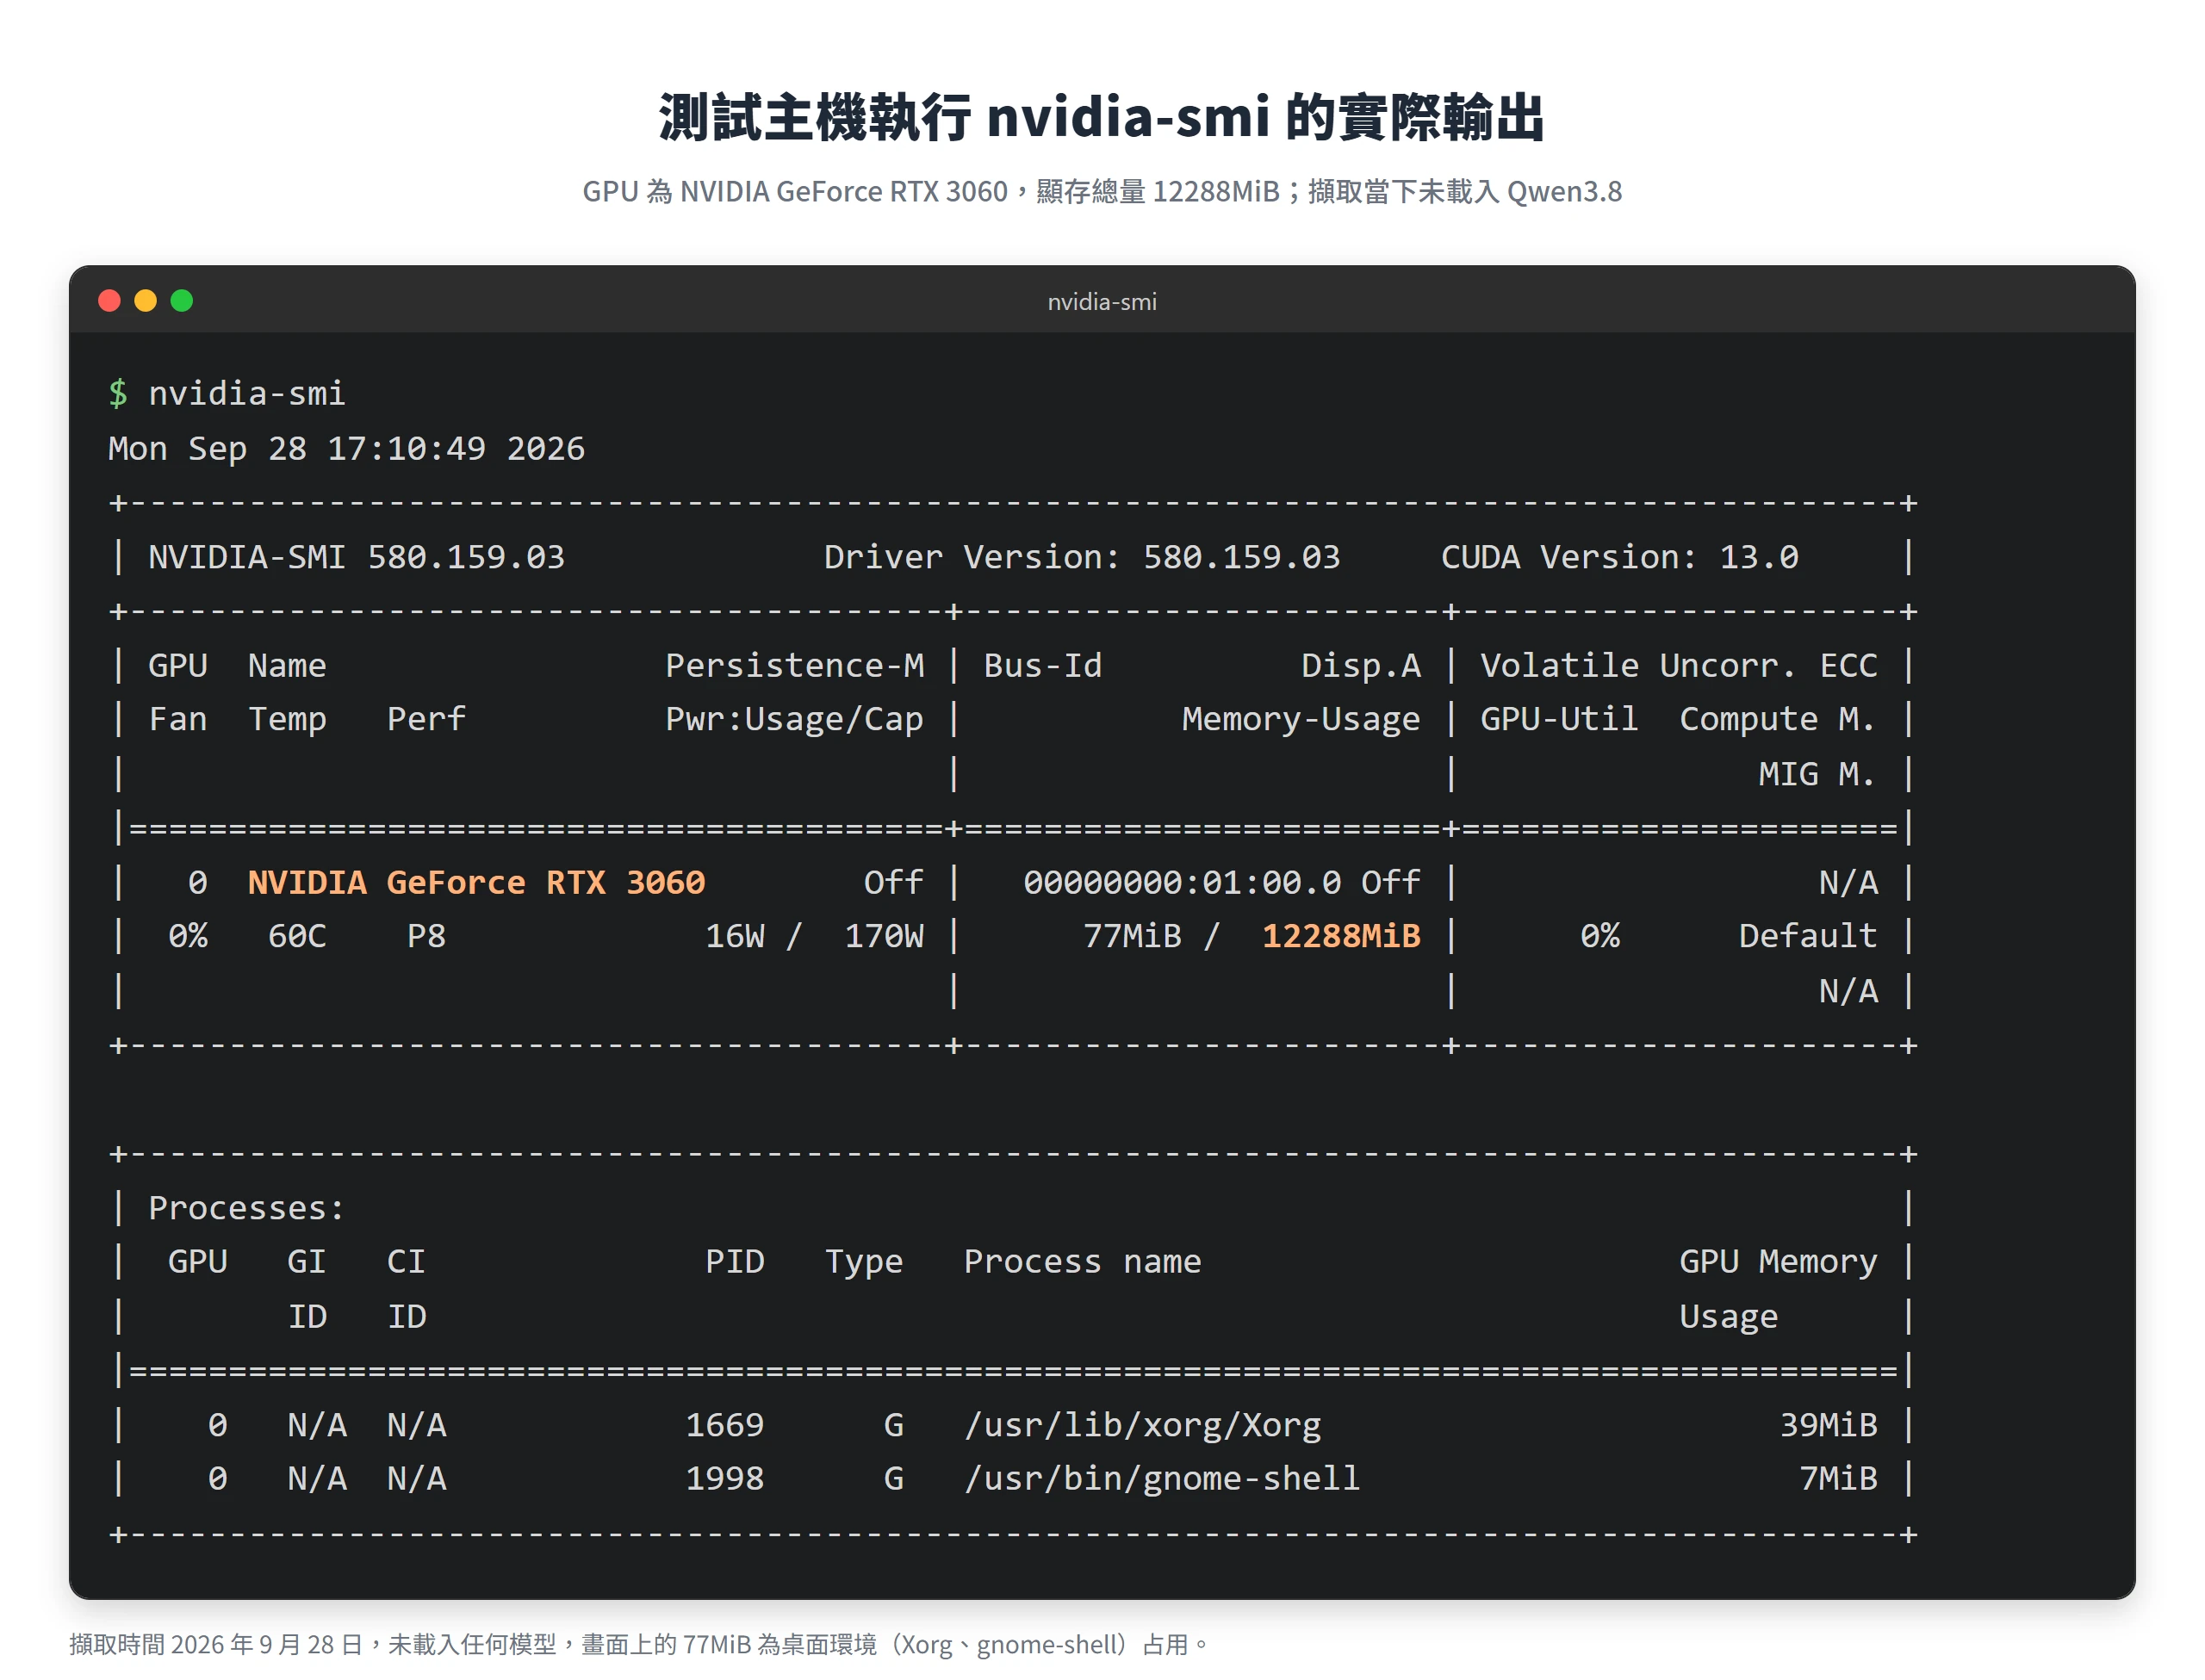
Task: Click the 'Processes:' section label
Action: click(247, 1209)
